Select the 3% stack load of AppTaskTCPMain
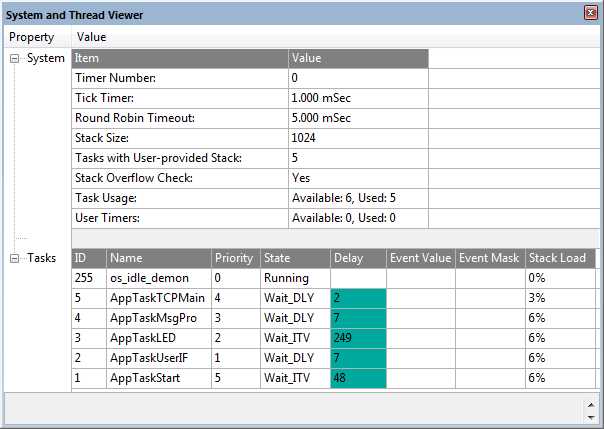 pos(537,298)
